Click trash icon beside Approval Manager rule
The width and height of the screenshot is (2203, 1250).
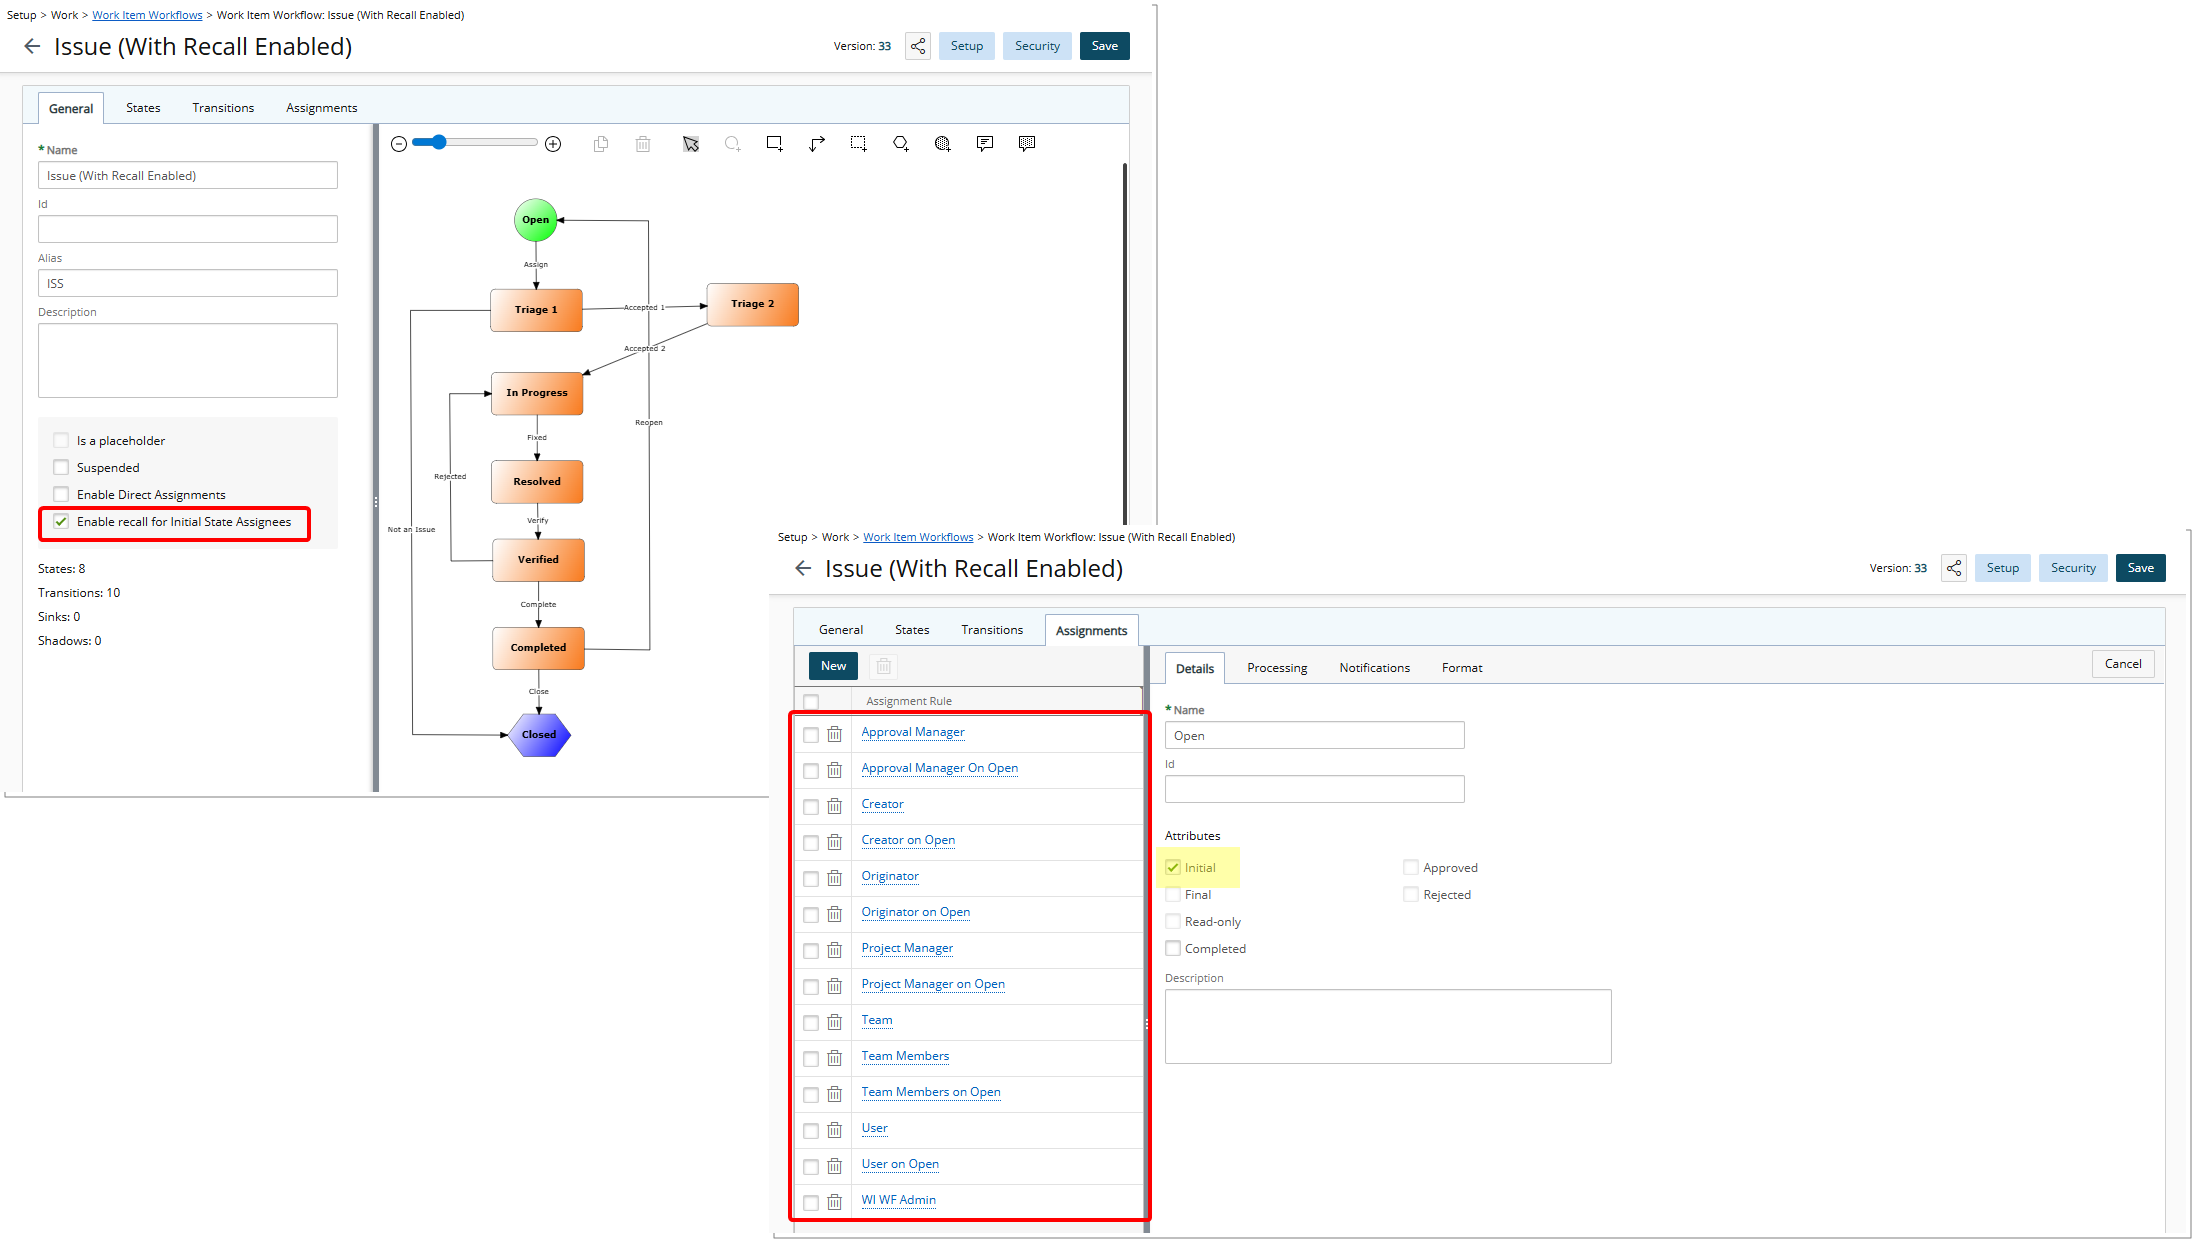[834, 734]
